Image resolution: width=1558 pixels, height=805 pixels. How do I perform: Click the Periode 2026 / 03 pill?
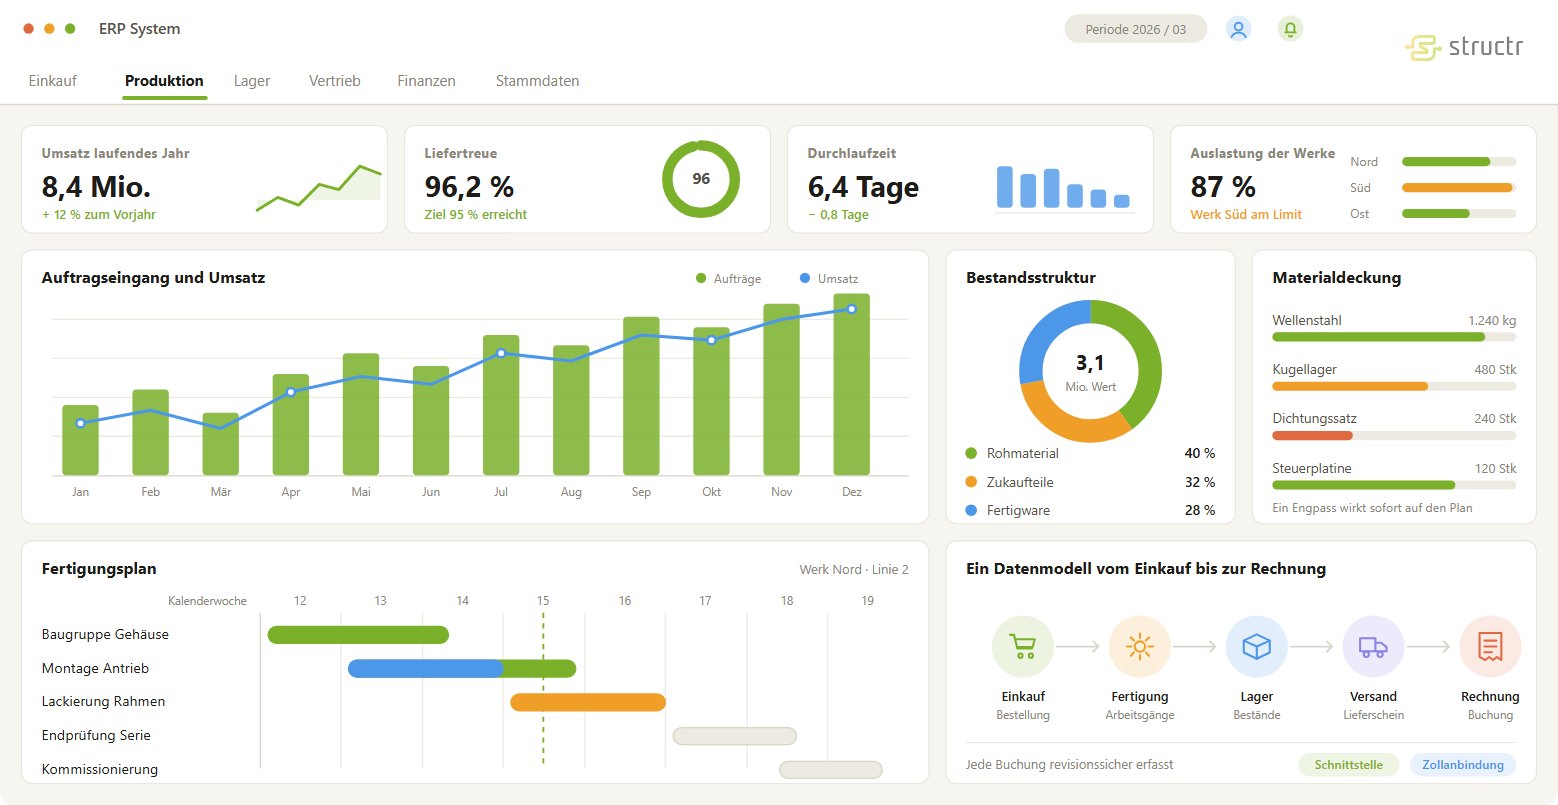1136,29
